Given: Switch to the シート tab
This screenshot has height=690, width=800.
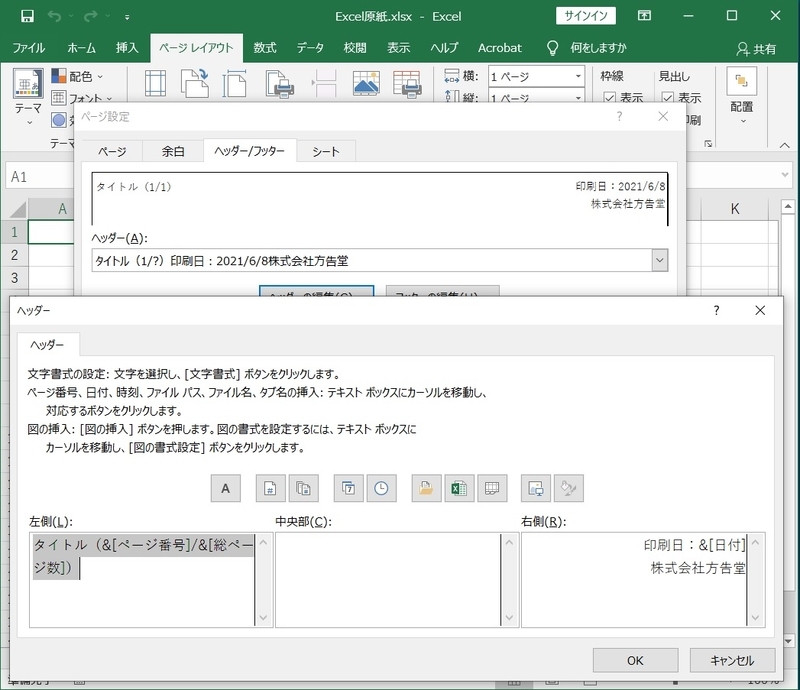Looking at the screenshot, I should click(x=324, y=152).
